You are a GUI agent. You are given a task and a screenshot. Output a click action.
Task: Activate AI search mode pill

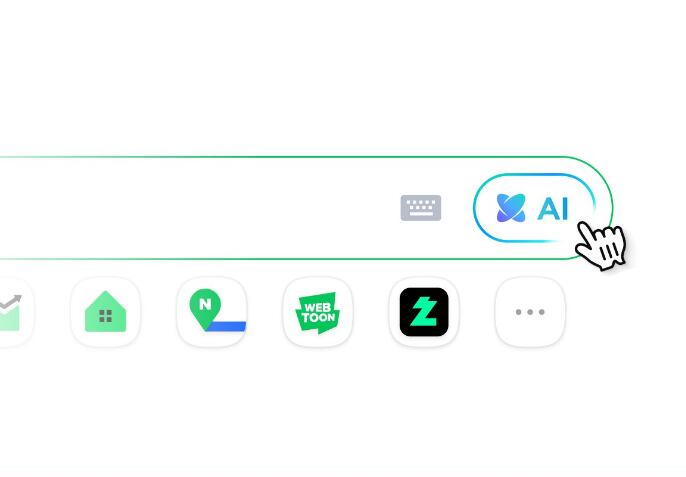pyautogui.click(x=534, y=208)
